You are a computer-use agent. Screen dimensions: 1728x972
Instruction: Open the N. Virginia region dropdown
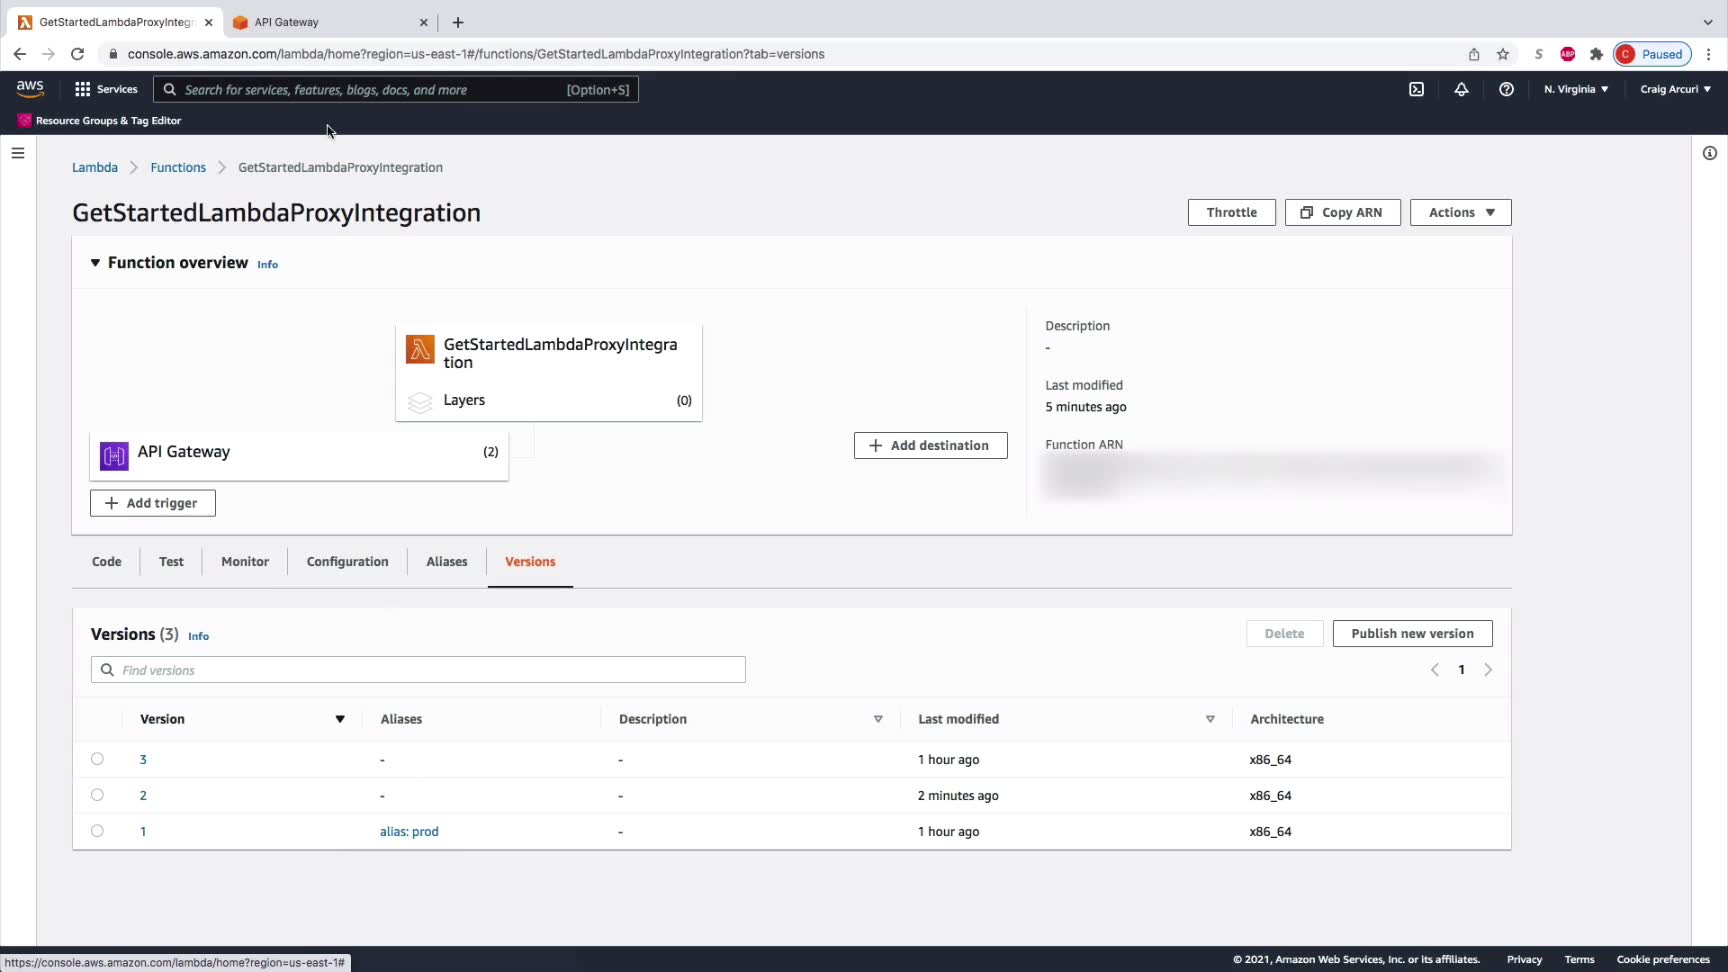point(1576,89)
